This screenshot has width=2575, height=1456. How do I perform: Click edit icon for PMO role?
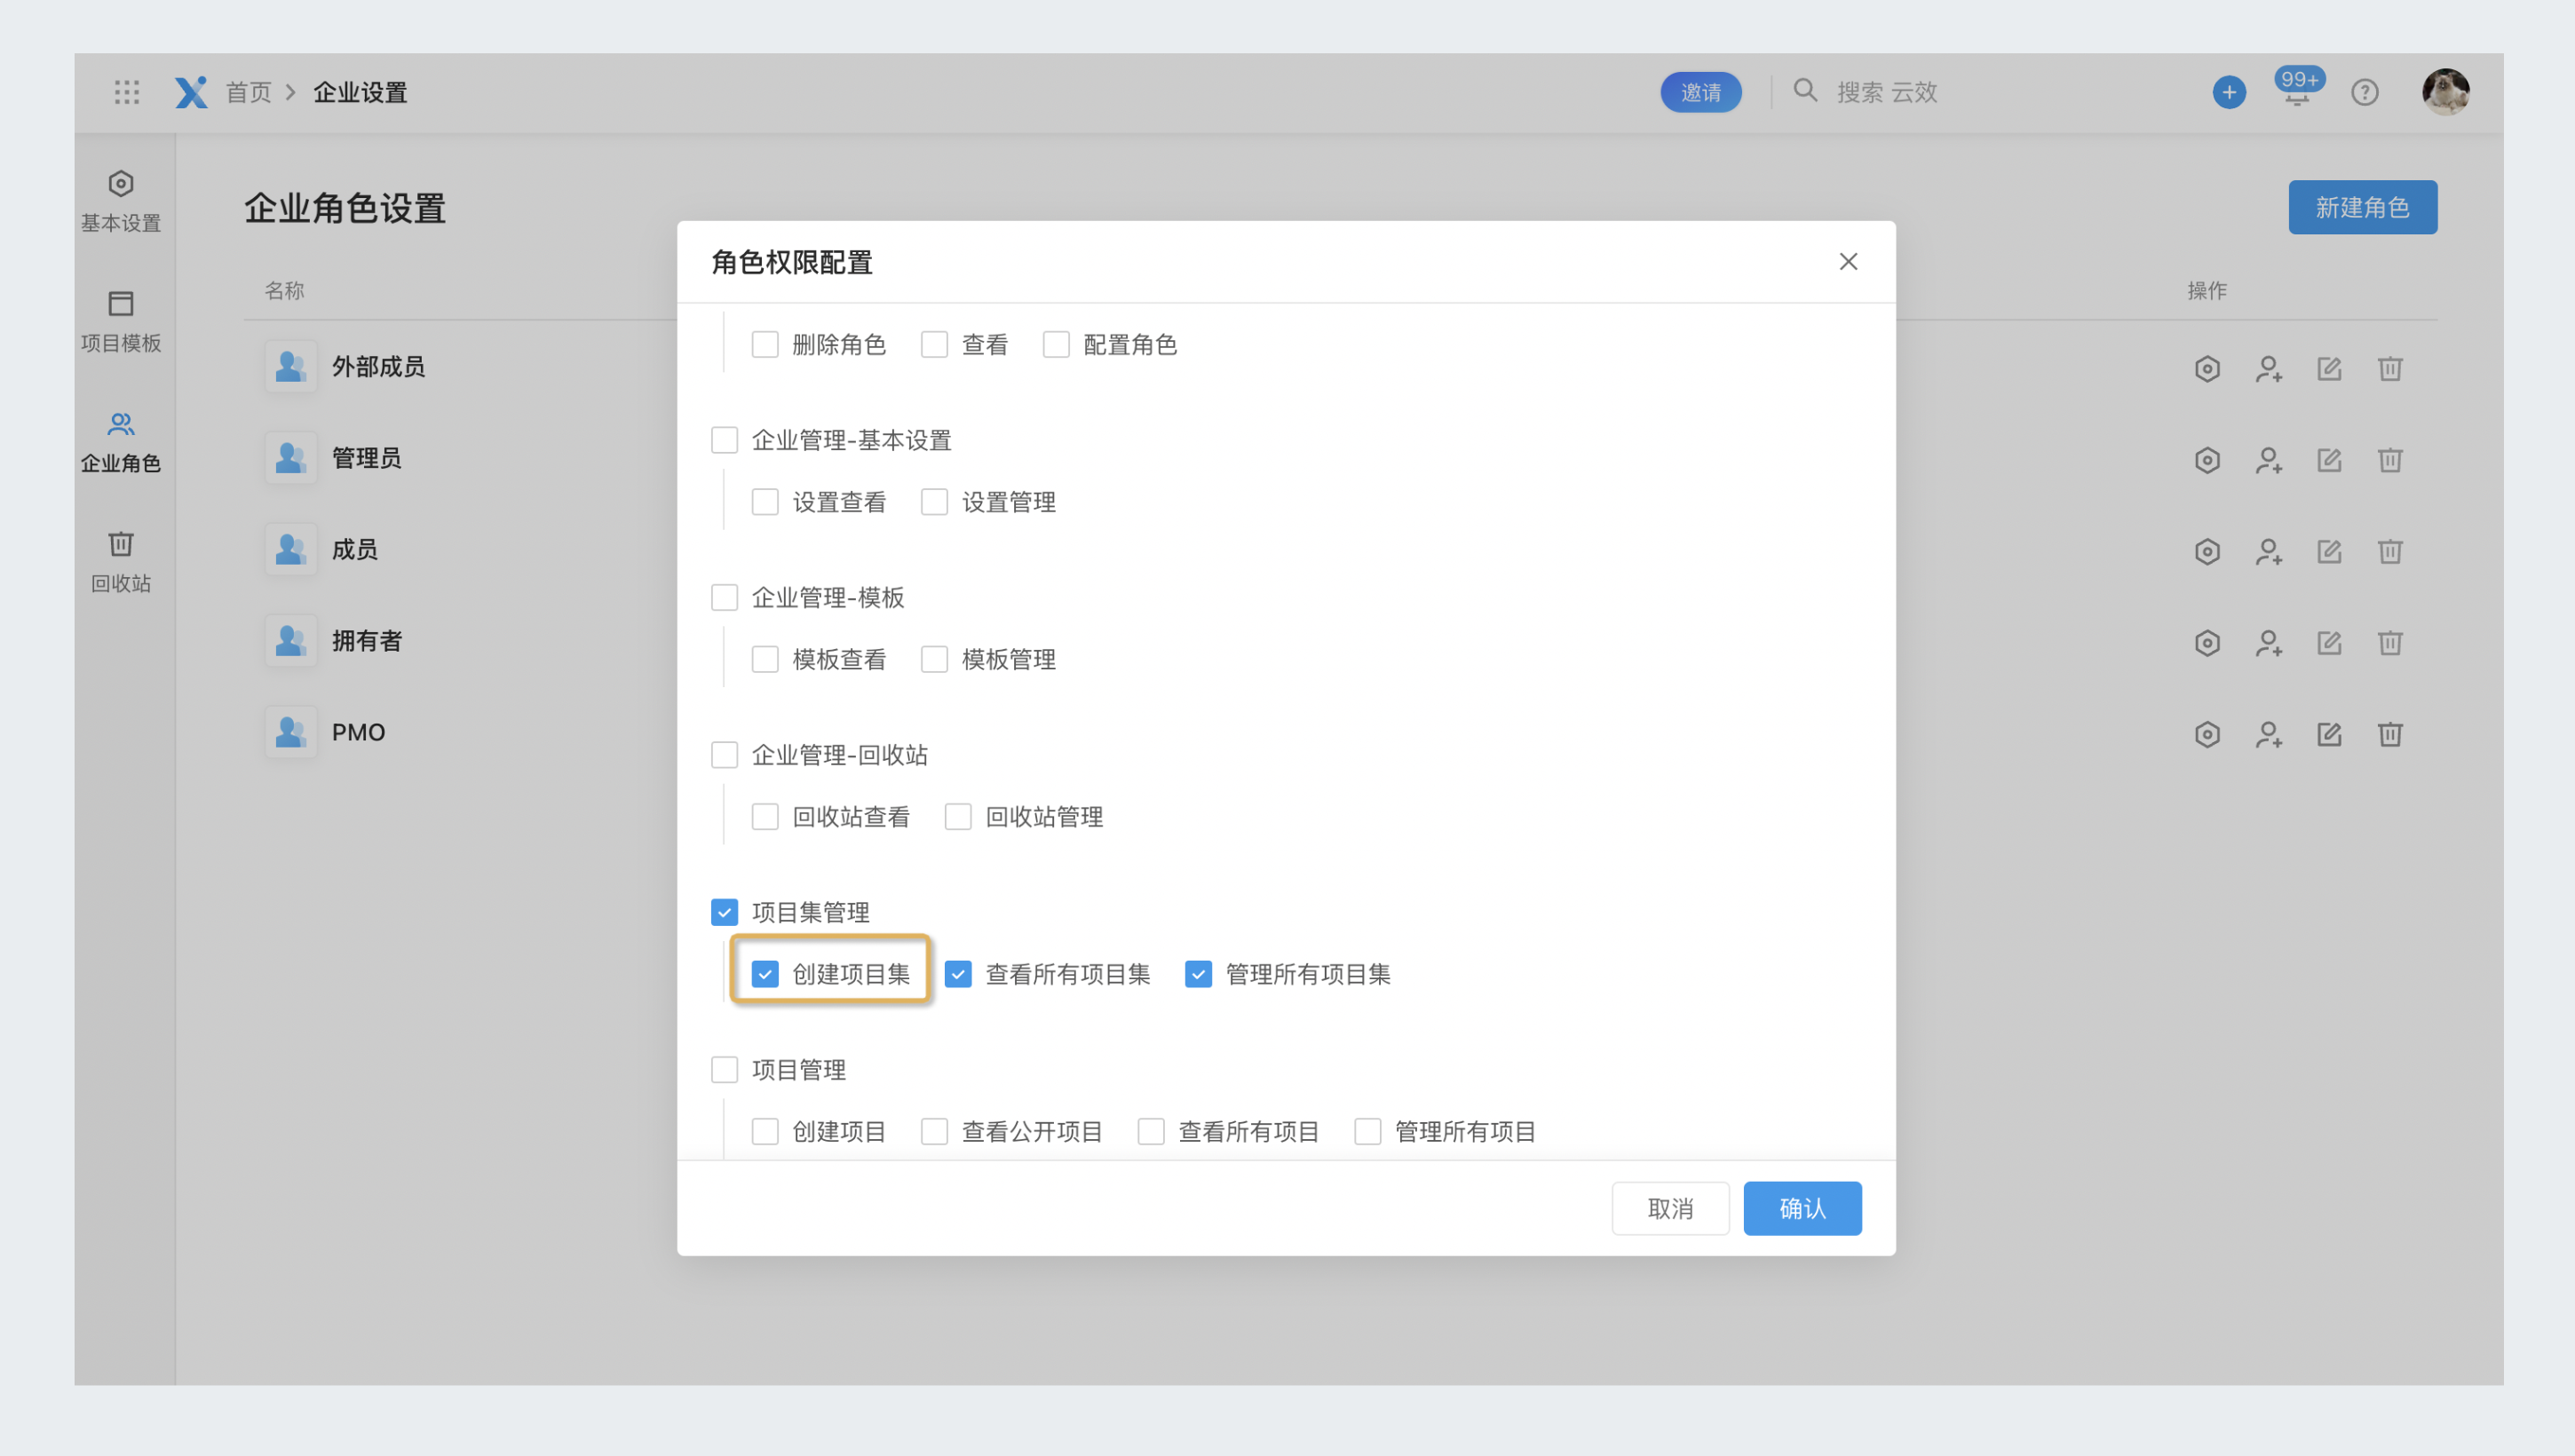(x=2329, y=734)
